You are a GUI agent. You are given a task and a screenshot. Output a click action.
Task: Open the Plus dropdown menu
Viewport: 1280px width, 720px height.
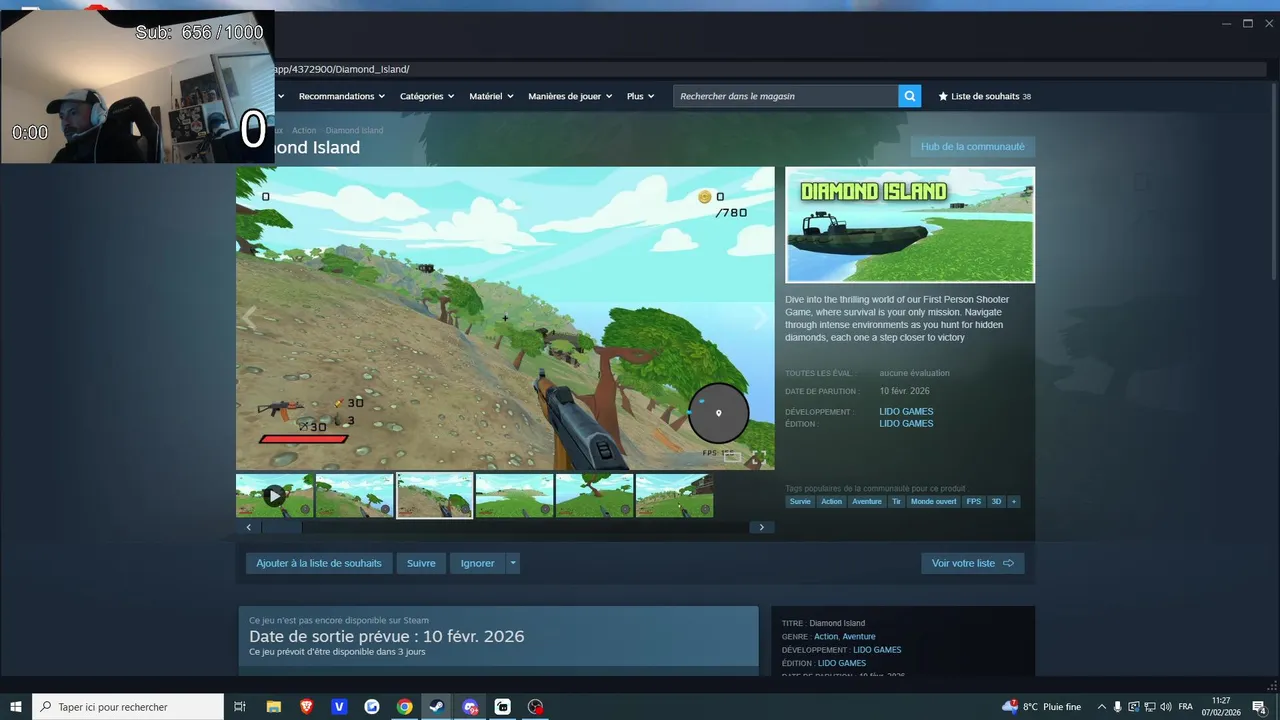point(641,96)
